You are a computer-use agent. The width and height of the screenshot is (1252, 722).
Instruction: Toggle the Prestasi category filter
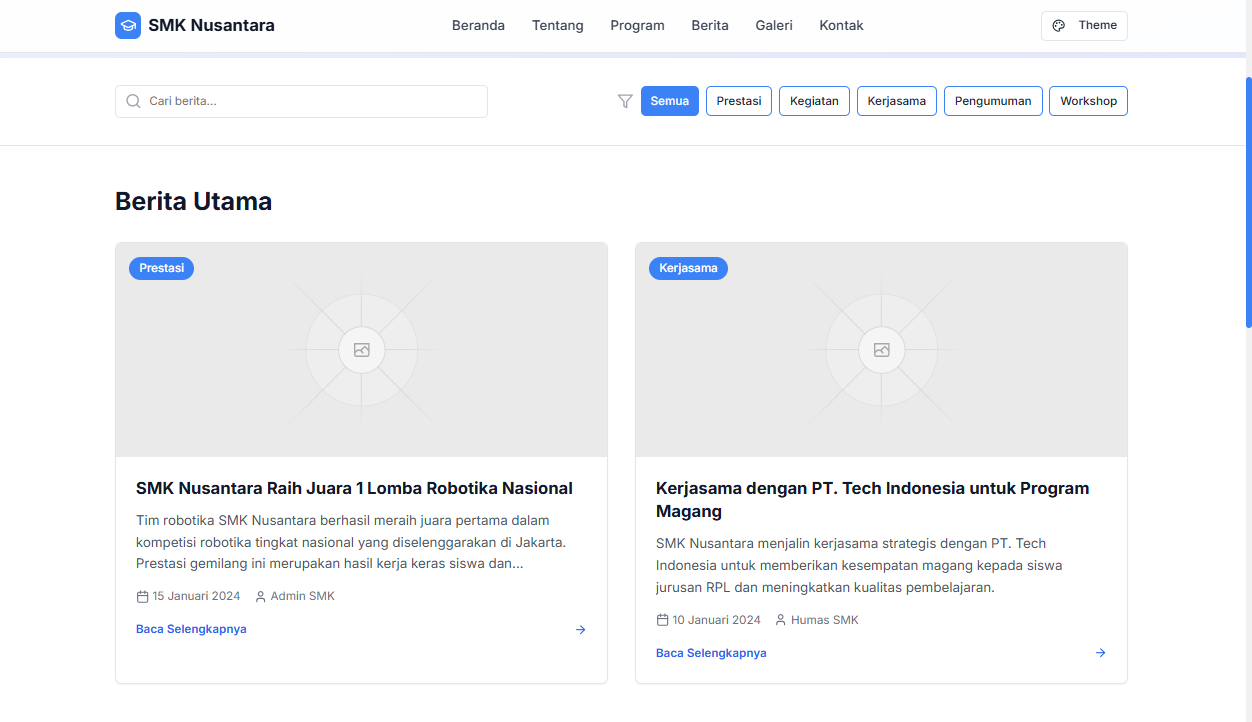739,101
